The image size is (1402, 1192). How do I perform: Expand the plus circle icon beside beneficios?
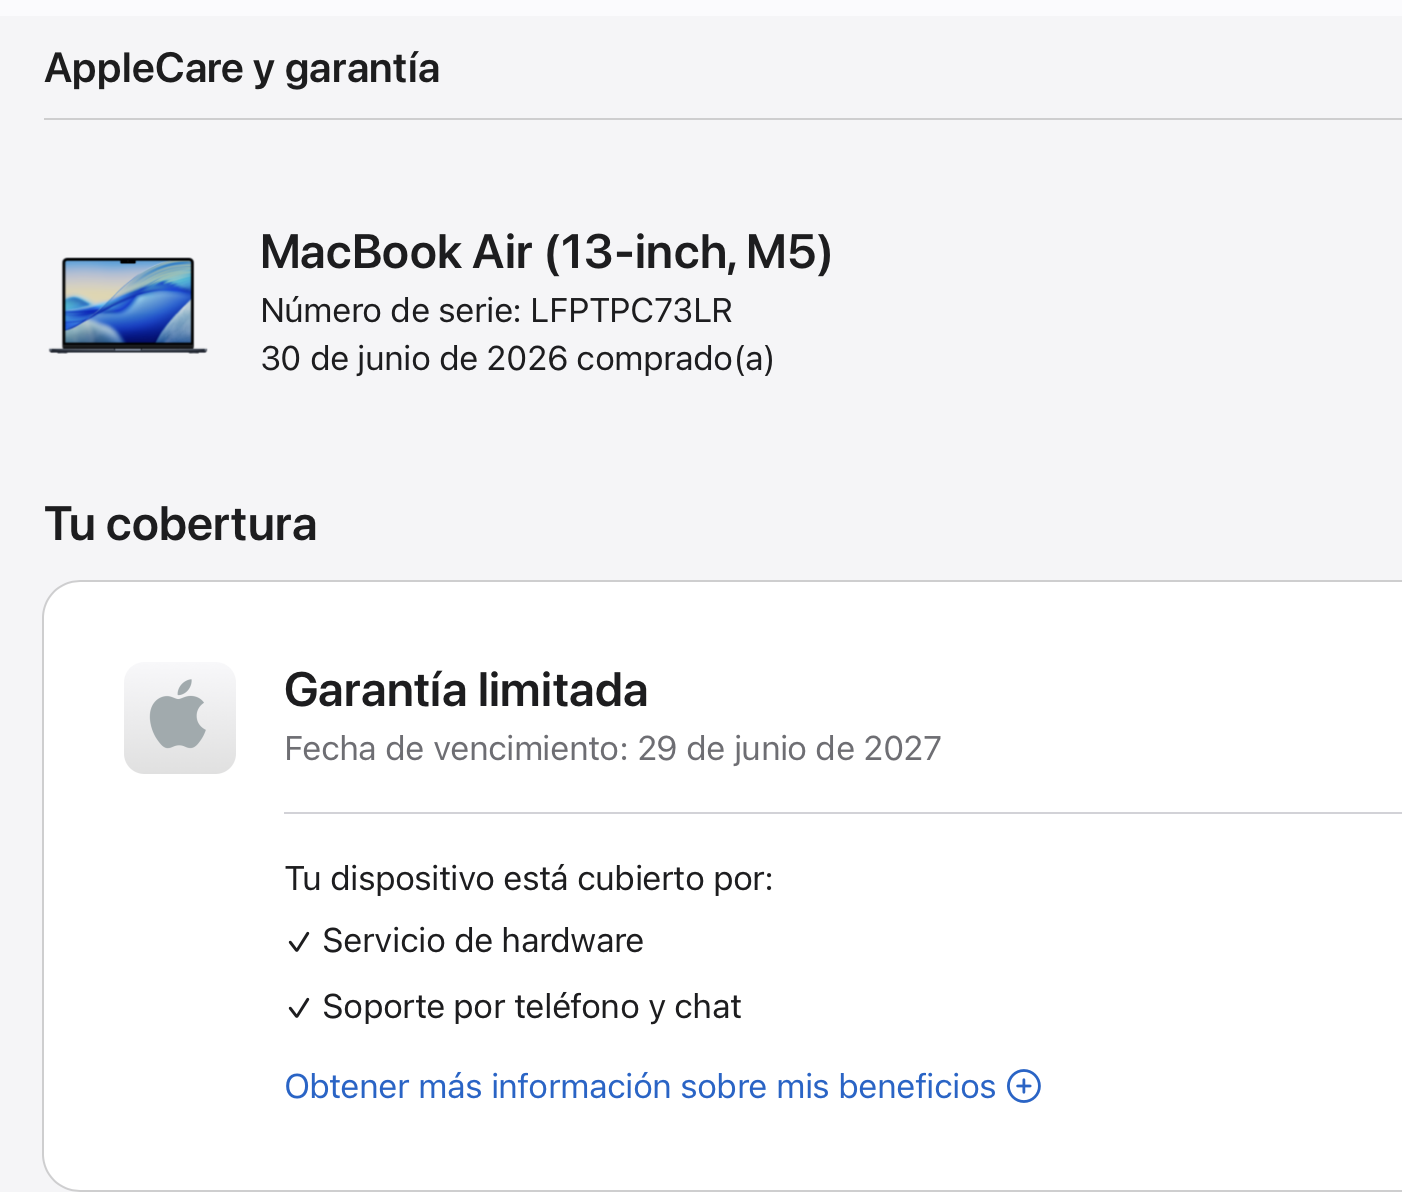(x=1024, y=1086)
